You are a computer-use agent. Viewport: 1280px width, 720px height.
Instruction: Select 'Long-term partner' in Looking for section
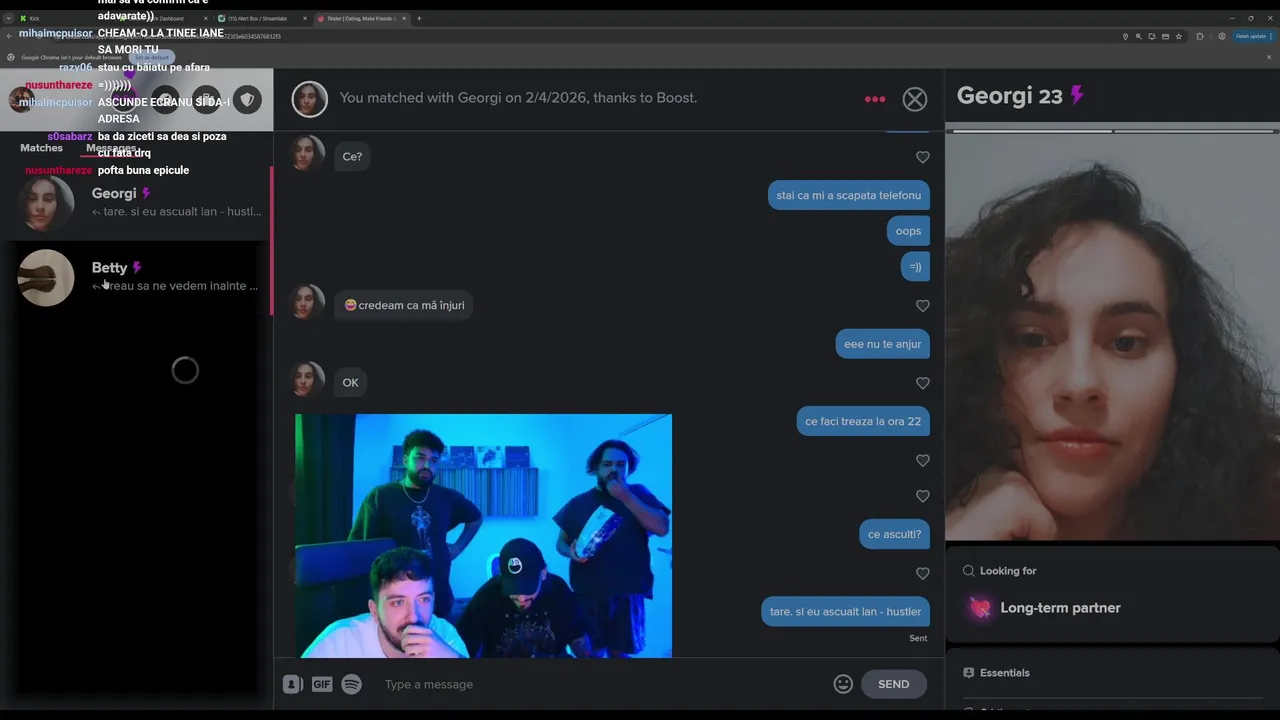(1045, 608)
